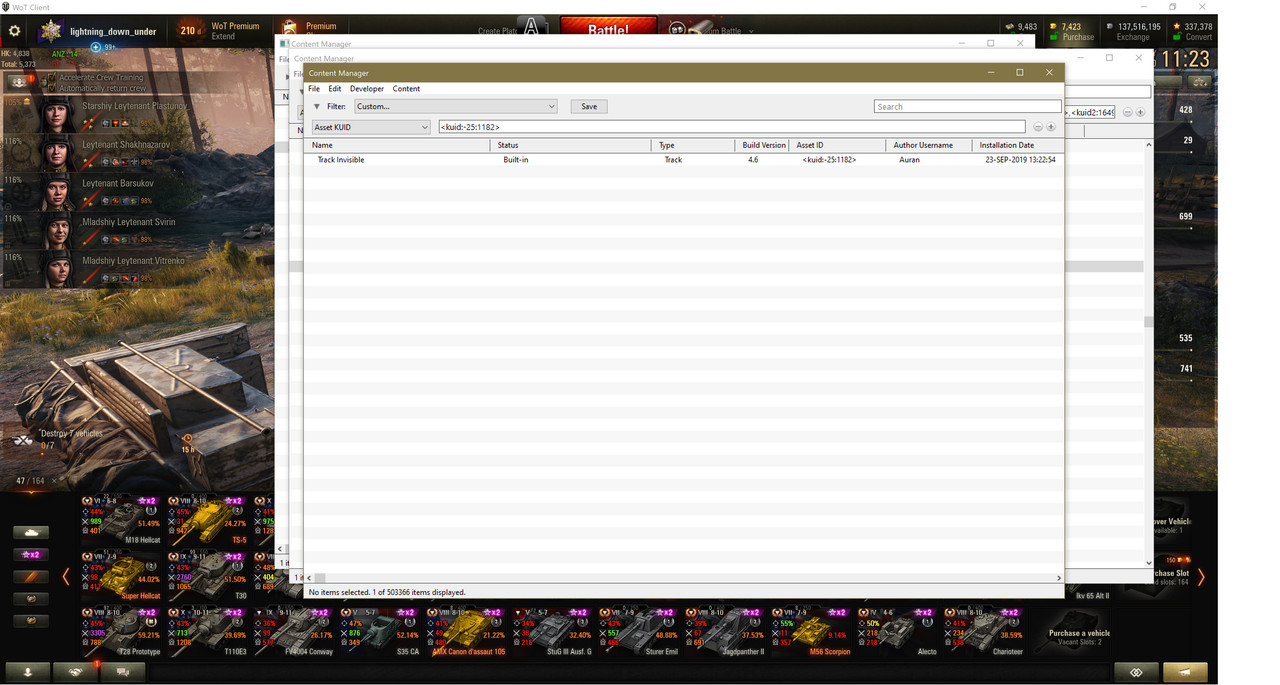Screen dimensions: 1280x685
Task: Click the kuid:-25:1182 filter value field
Action: [731, 127]
